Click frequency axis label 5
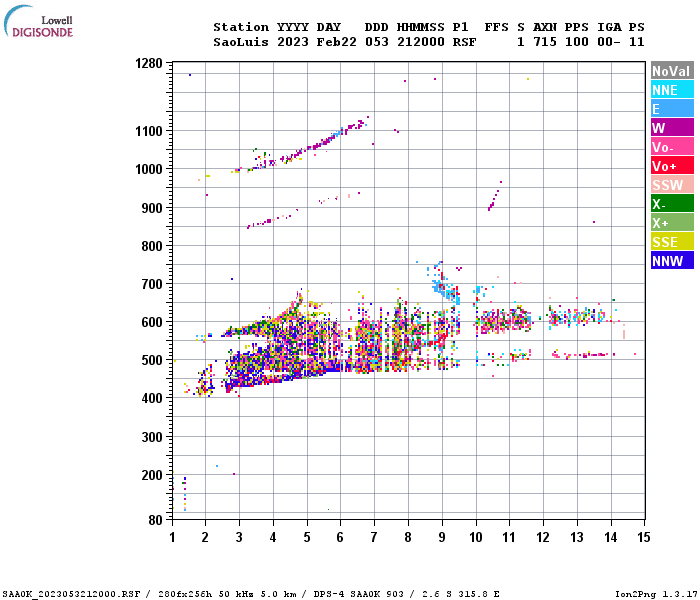 click(307, 537)
